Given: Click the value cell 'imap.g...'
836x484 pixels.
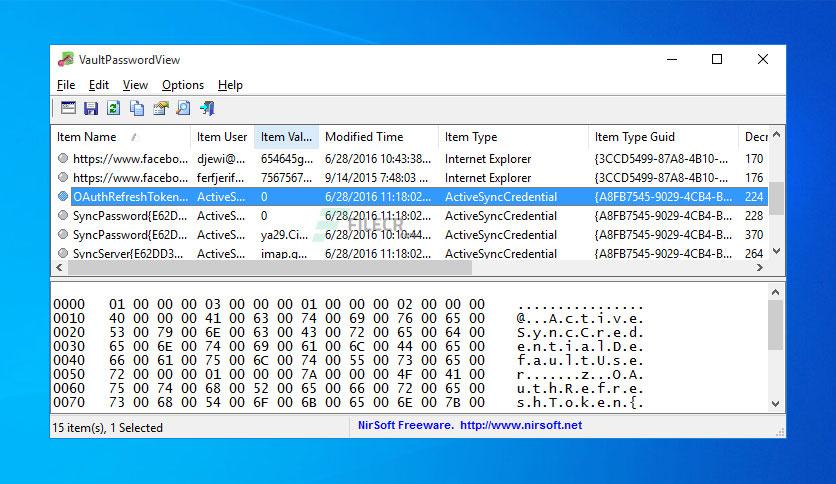Looking at the screenshot, I should [x=284, y=254].
